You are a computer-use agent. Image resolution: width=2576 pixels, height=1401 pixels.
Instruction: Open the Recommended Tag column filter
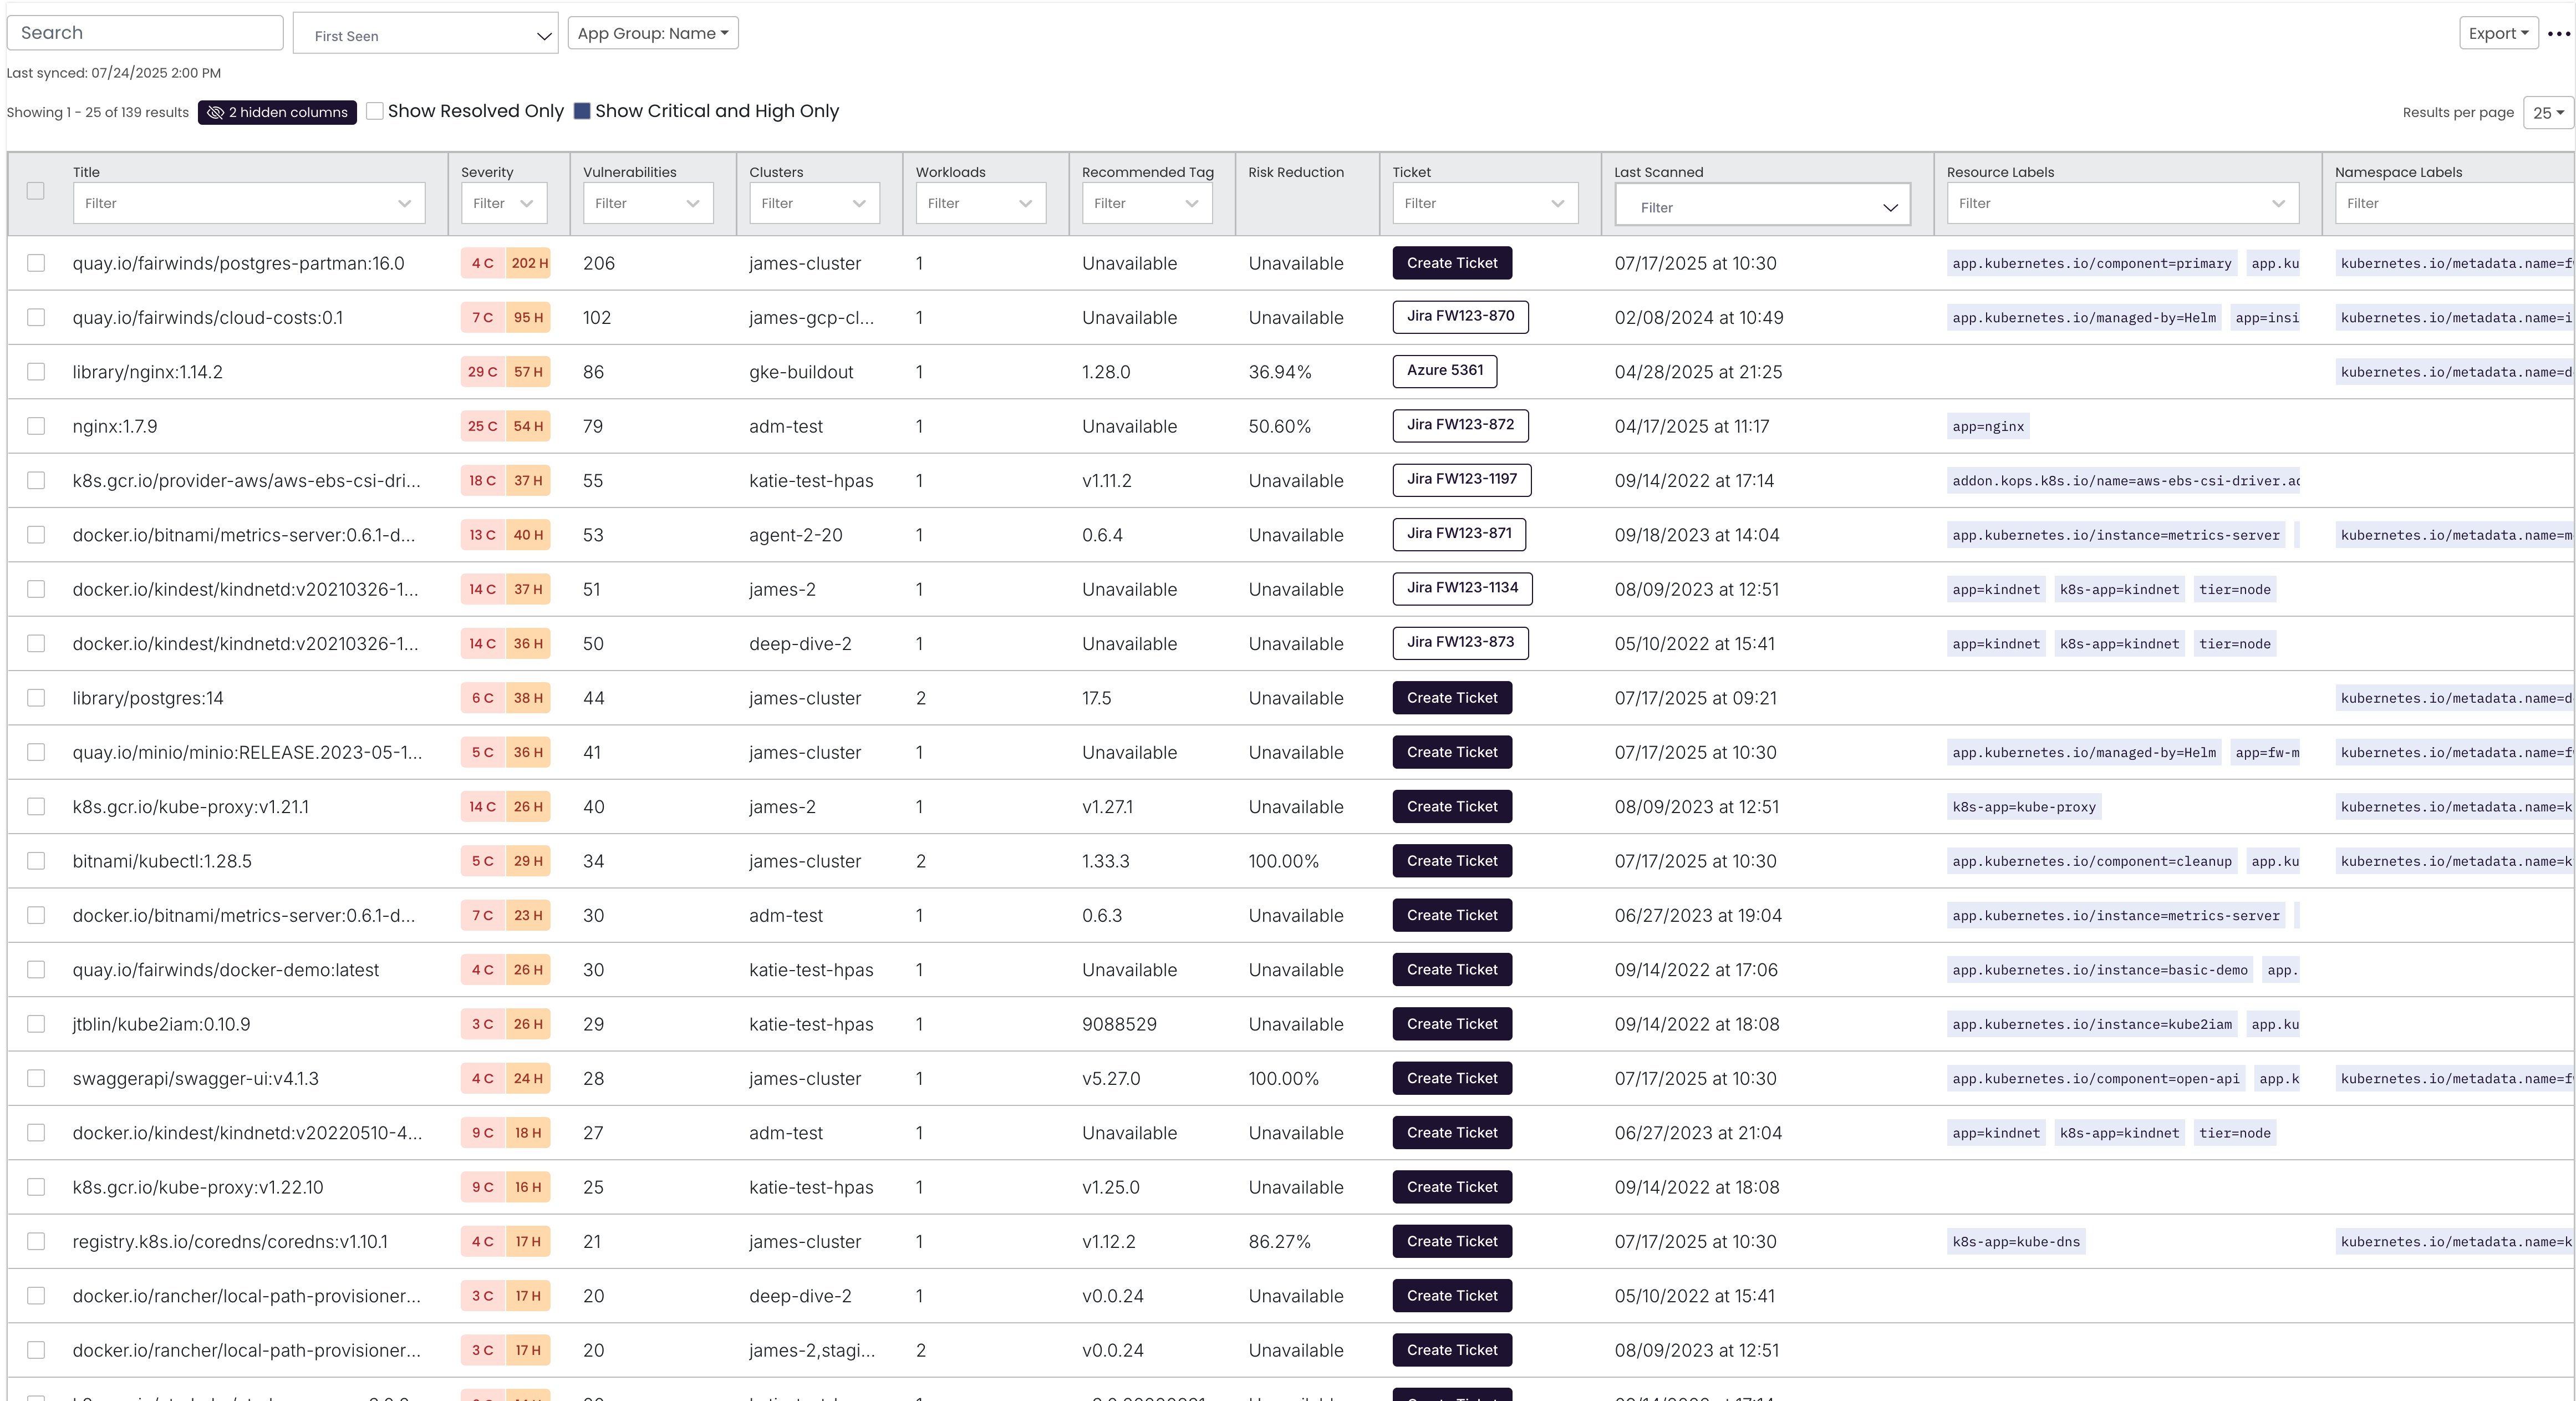(x=1147, y=203)
